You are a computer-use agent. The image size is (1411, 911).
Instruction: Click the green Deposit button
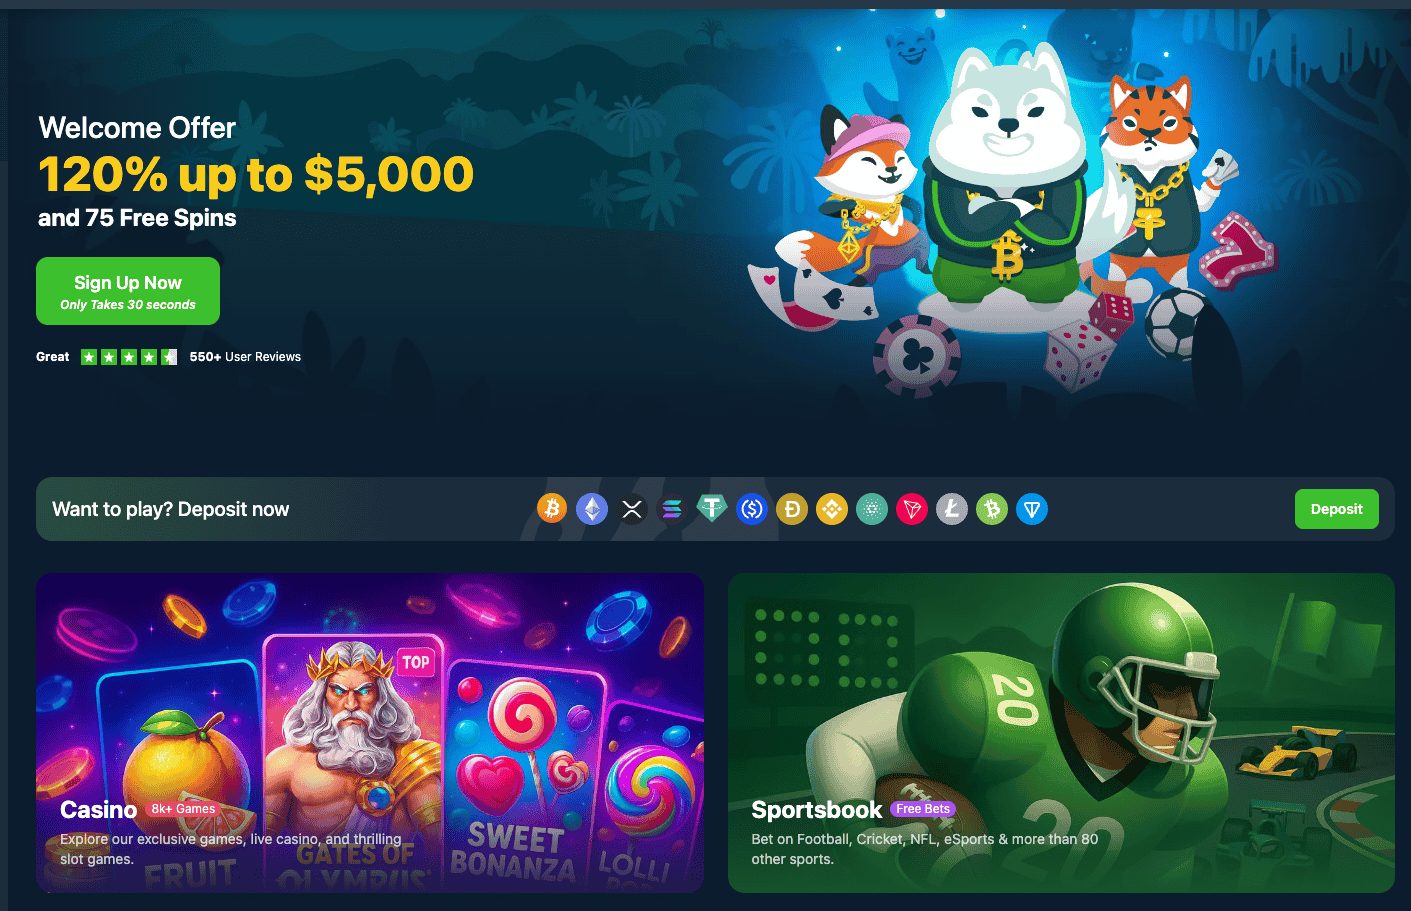(x=1337, y=509)
